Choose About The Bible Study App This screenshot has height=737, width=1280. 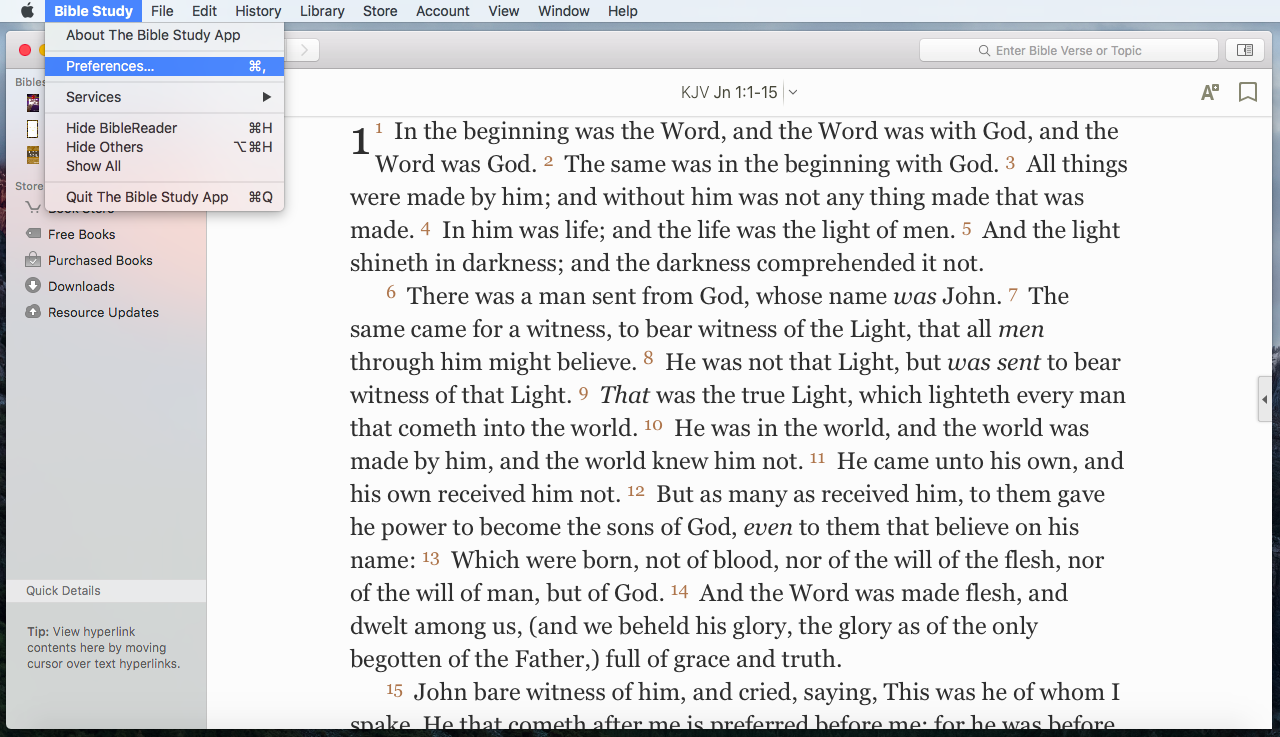pos(165,35)
